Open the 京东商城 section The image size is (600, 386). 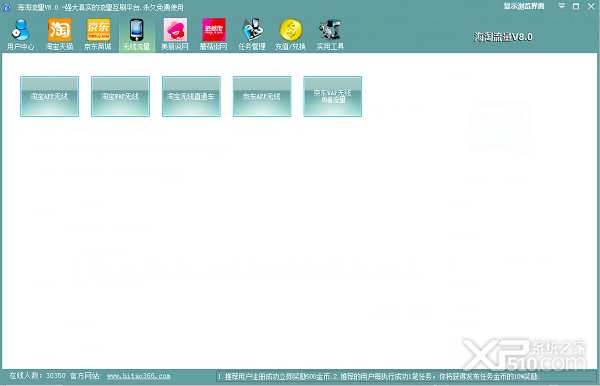[98, 34]
